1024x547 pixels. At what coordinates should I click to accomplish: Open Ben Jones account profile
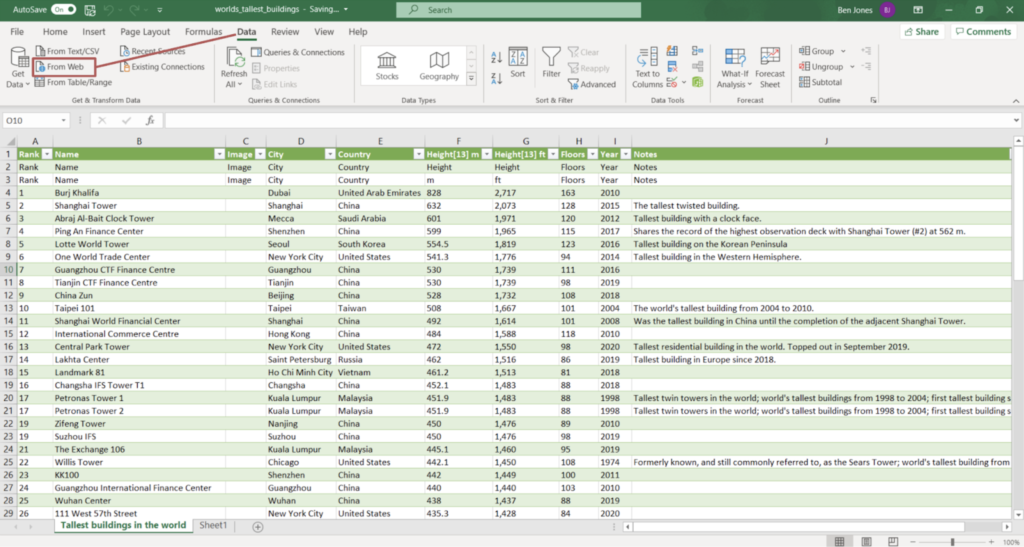(867, 10)
